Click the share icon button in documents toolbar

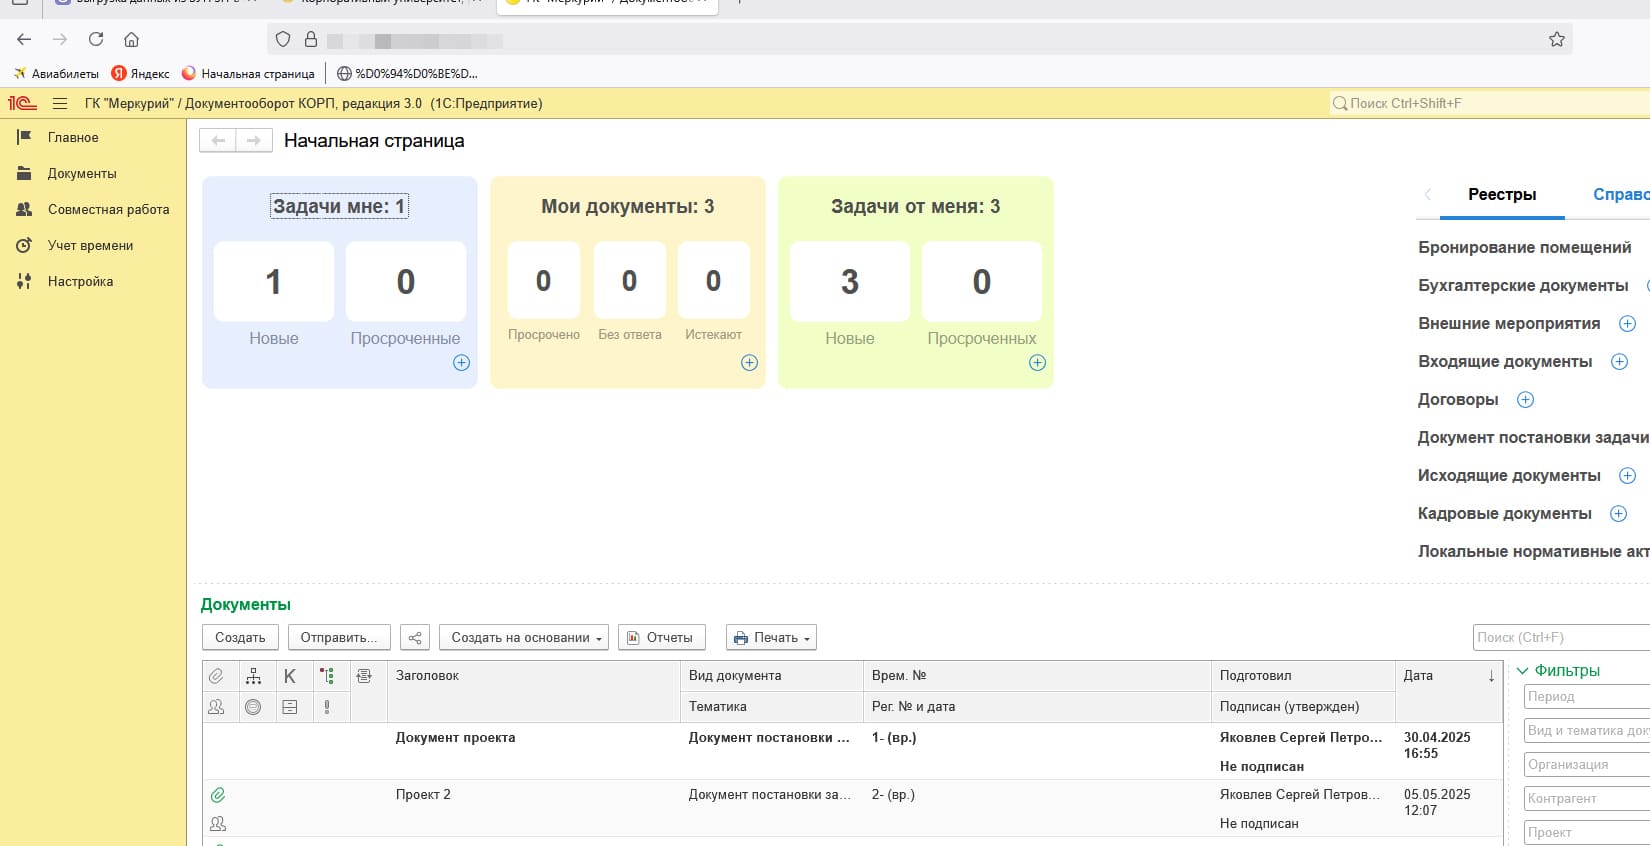pos(415,638)
